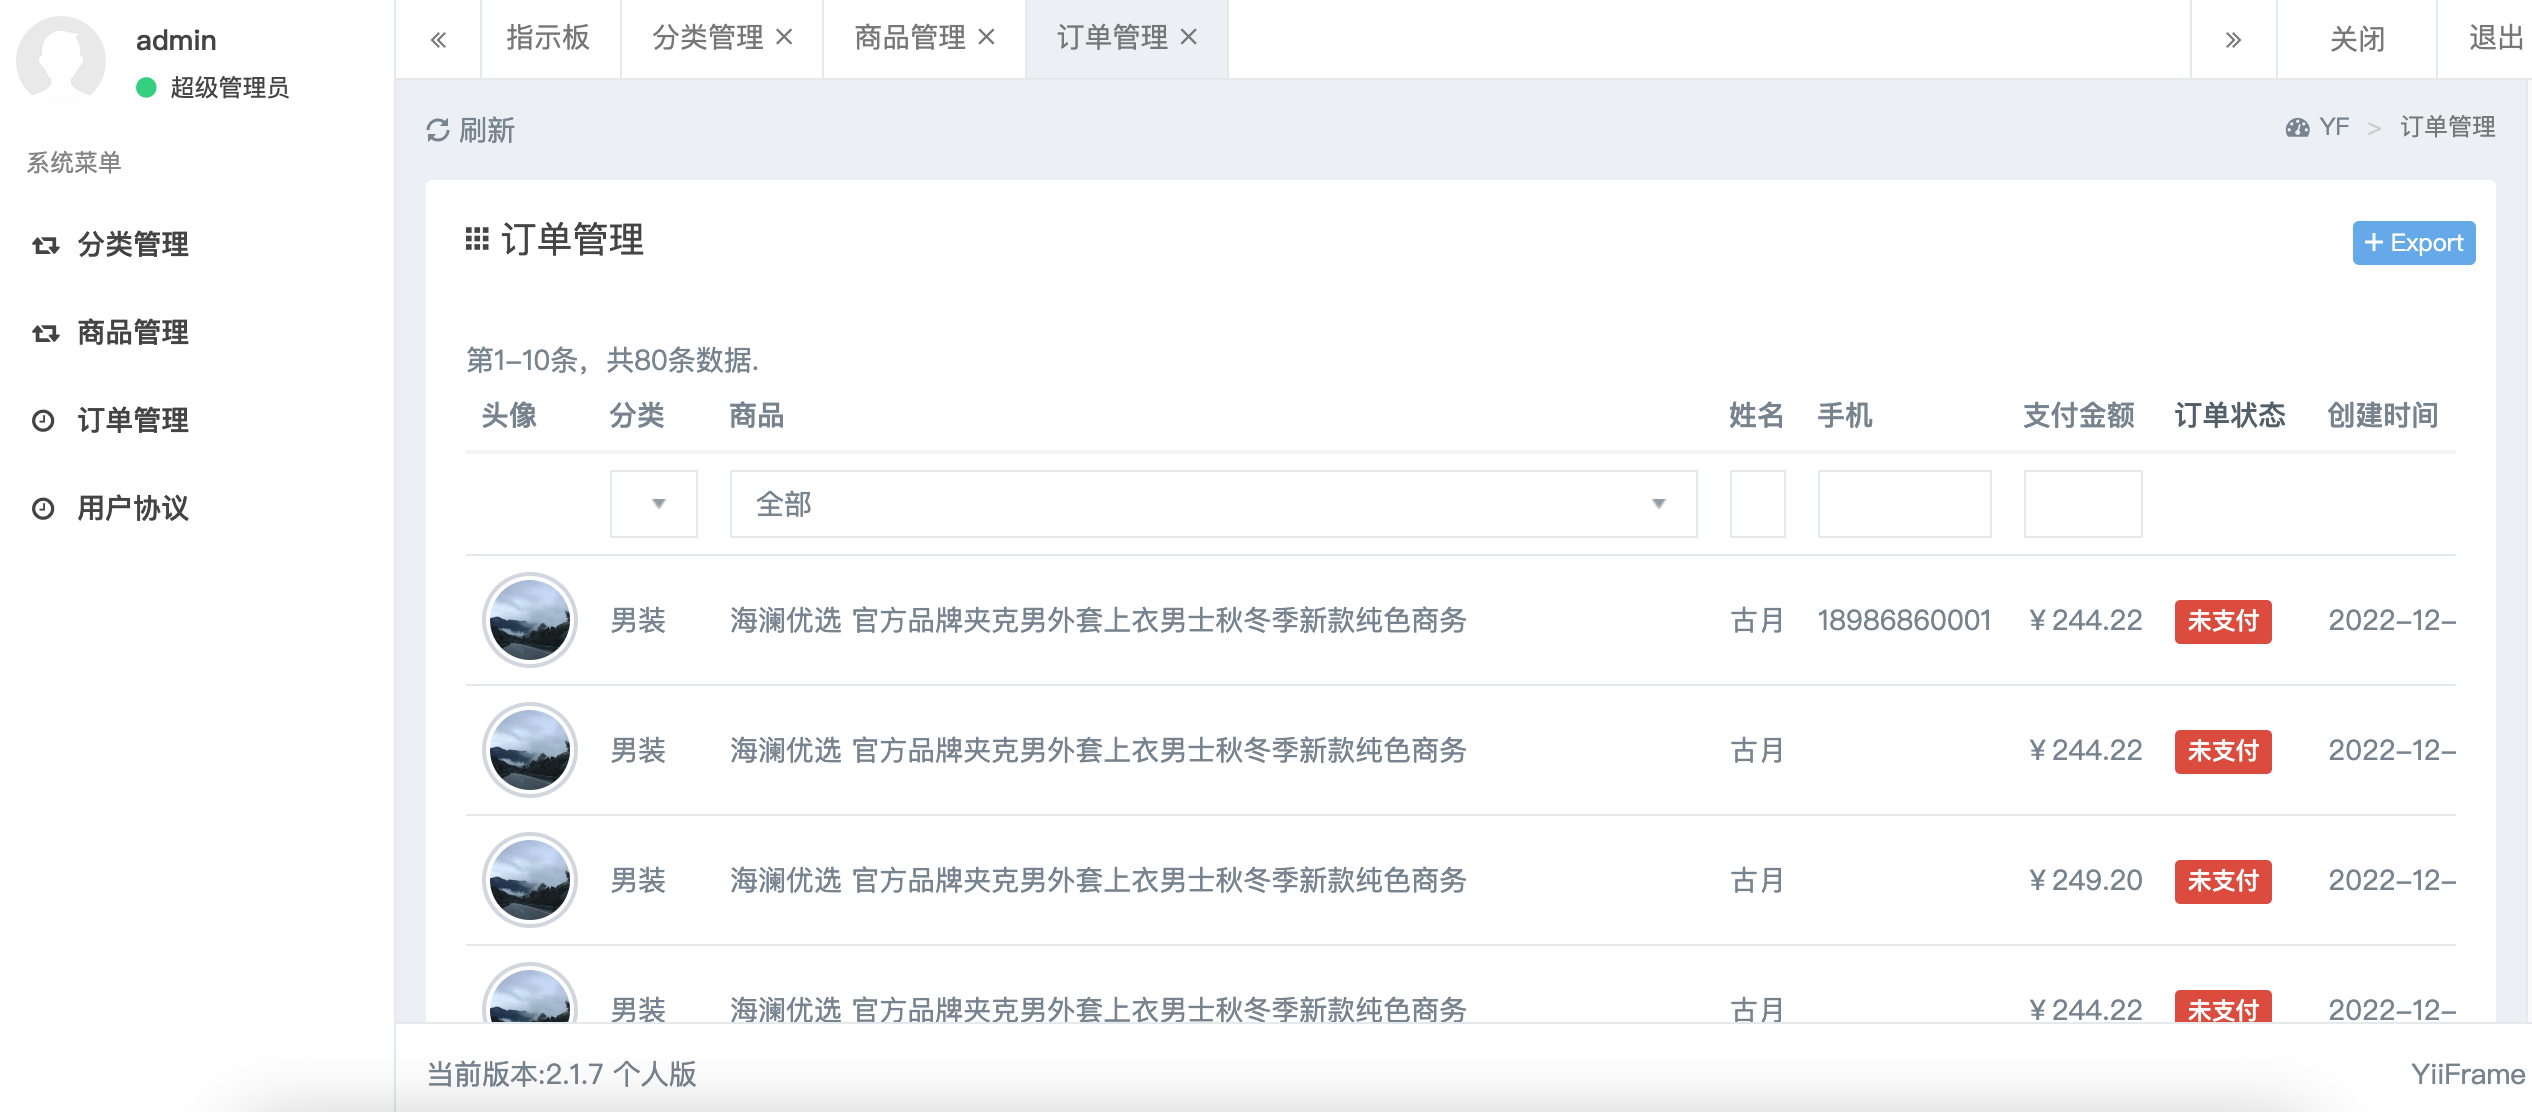The image size is (2532, 1112).
Task: Open the 关闭 tab actions menu
Action: (2357, 39)
